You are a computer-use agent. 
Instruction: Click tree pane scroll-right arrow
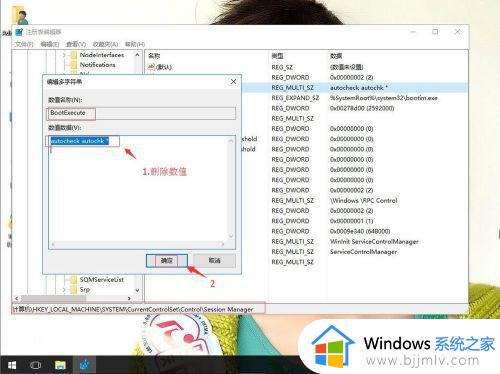[129, 298]
